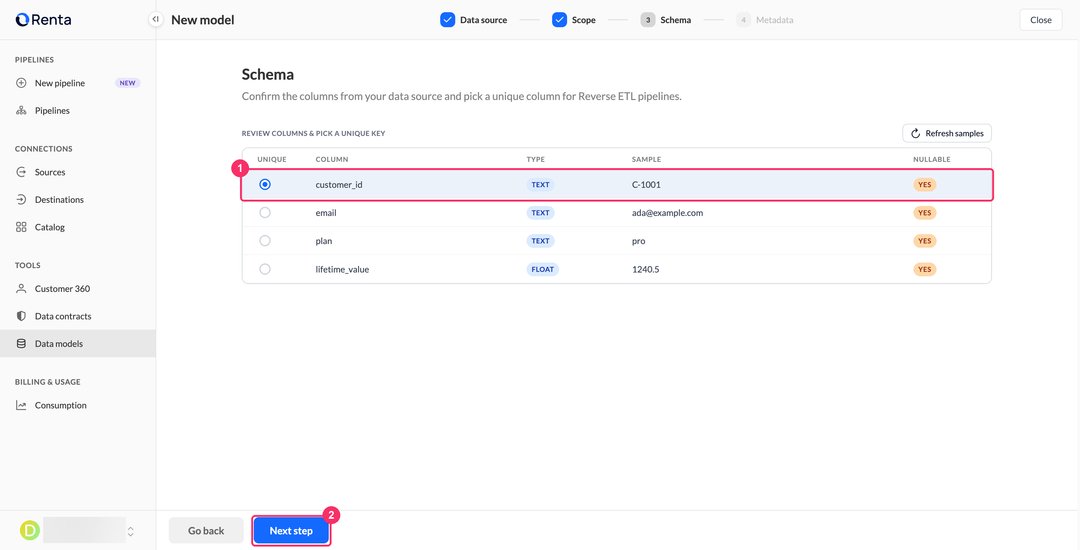Select email as the unique column
The image size is (1080, 550).
(264, 213)
